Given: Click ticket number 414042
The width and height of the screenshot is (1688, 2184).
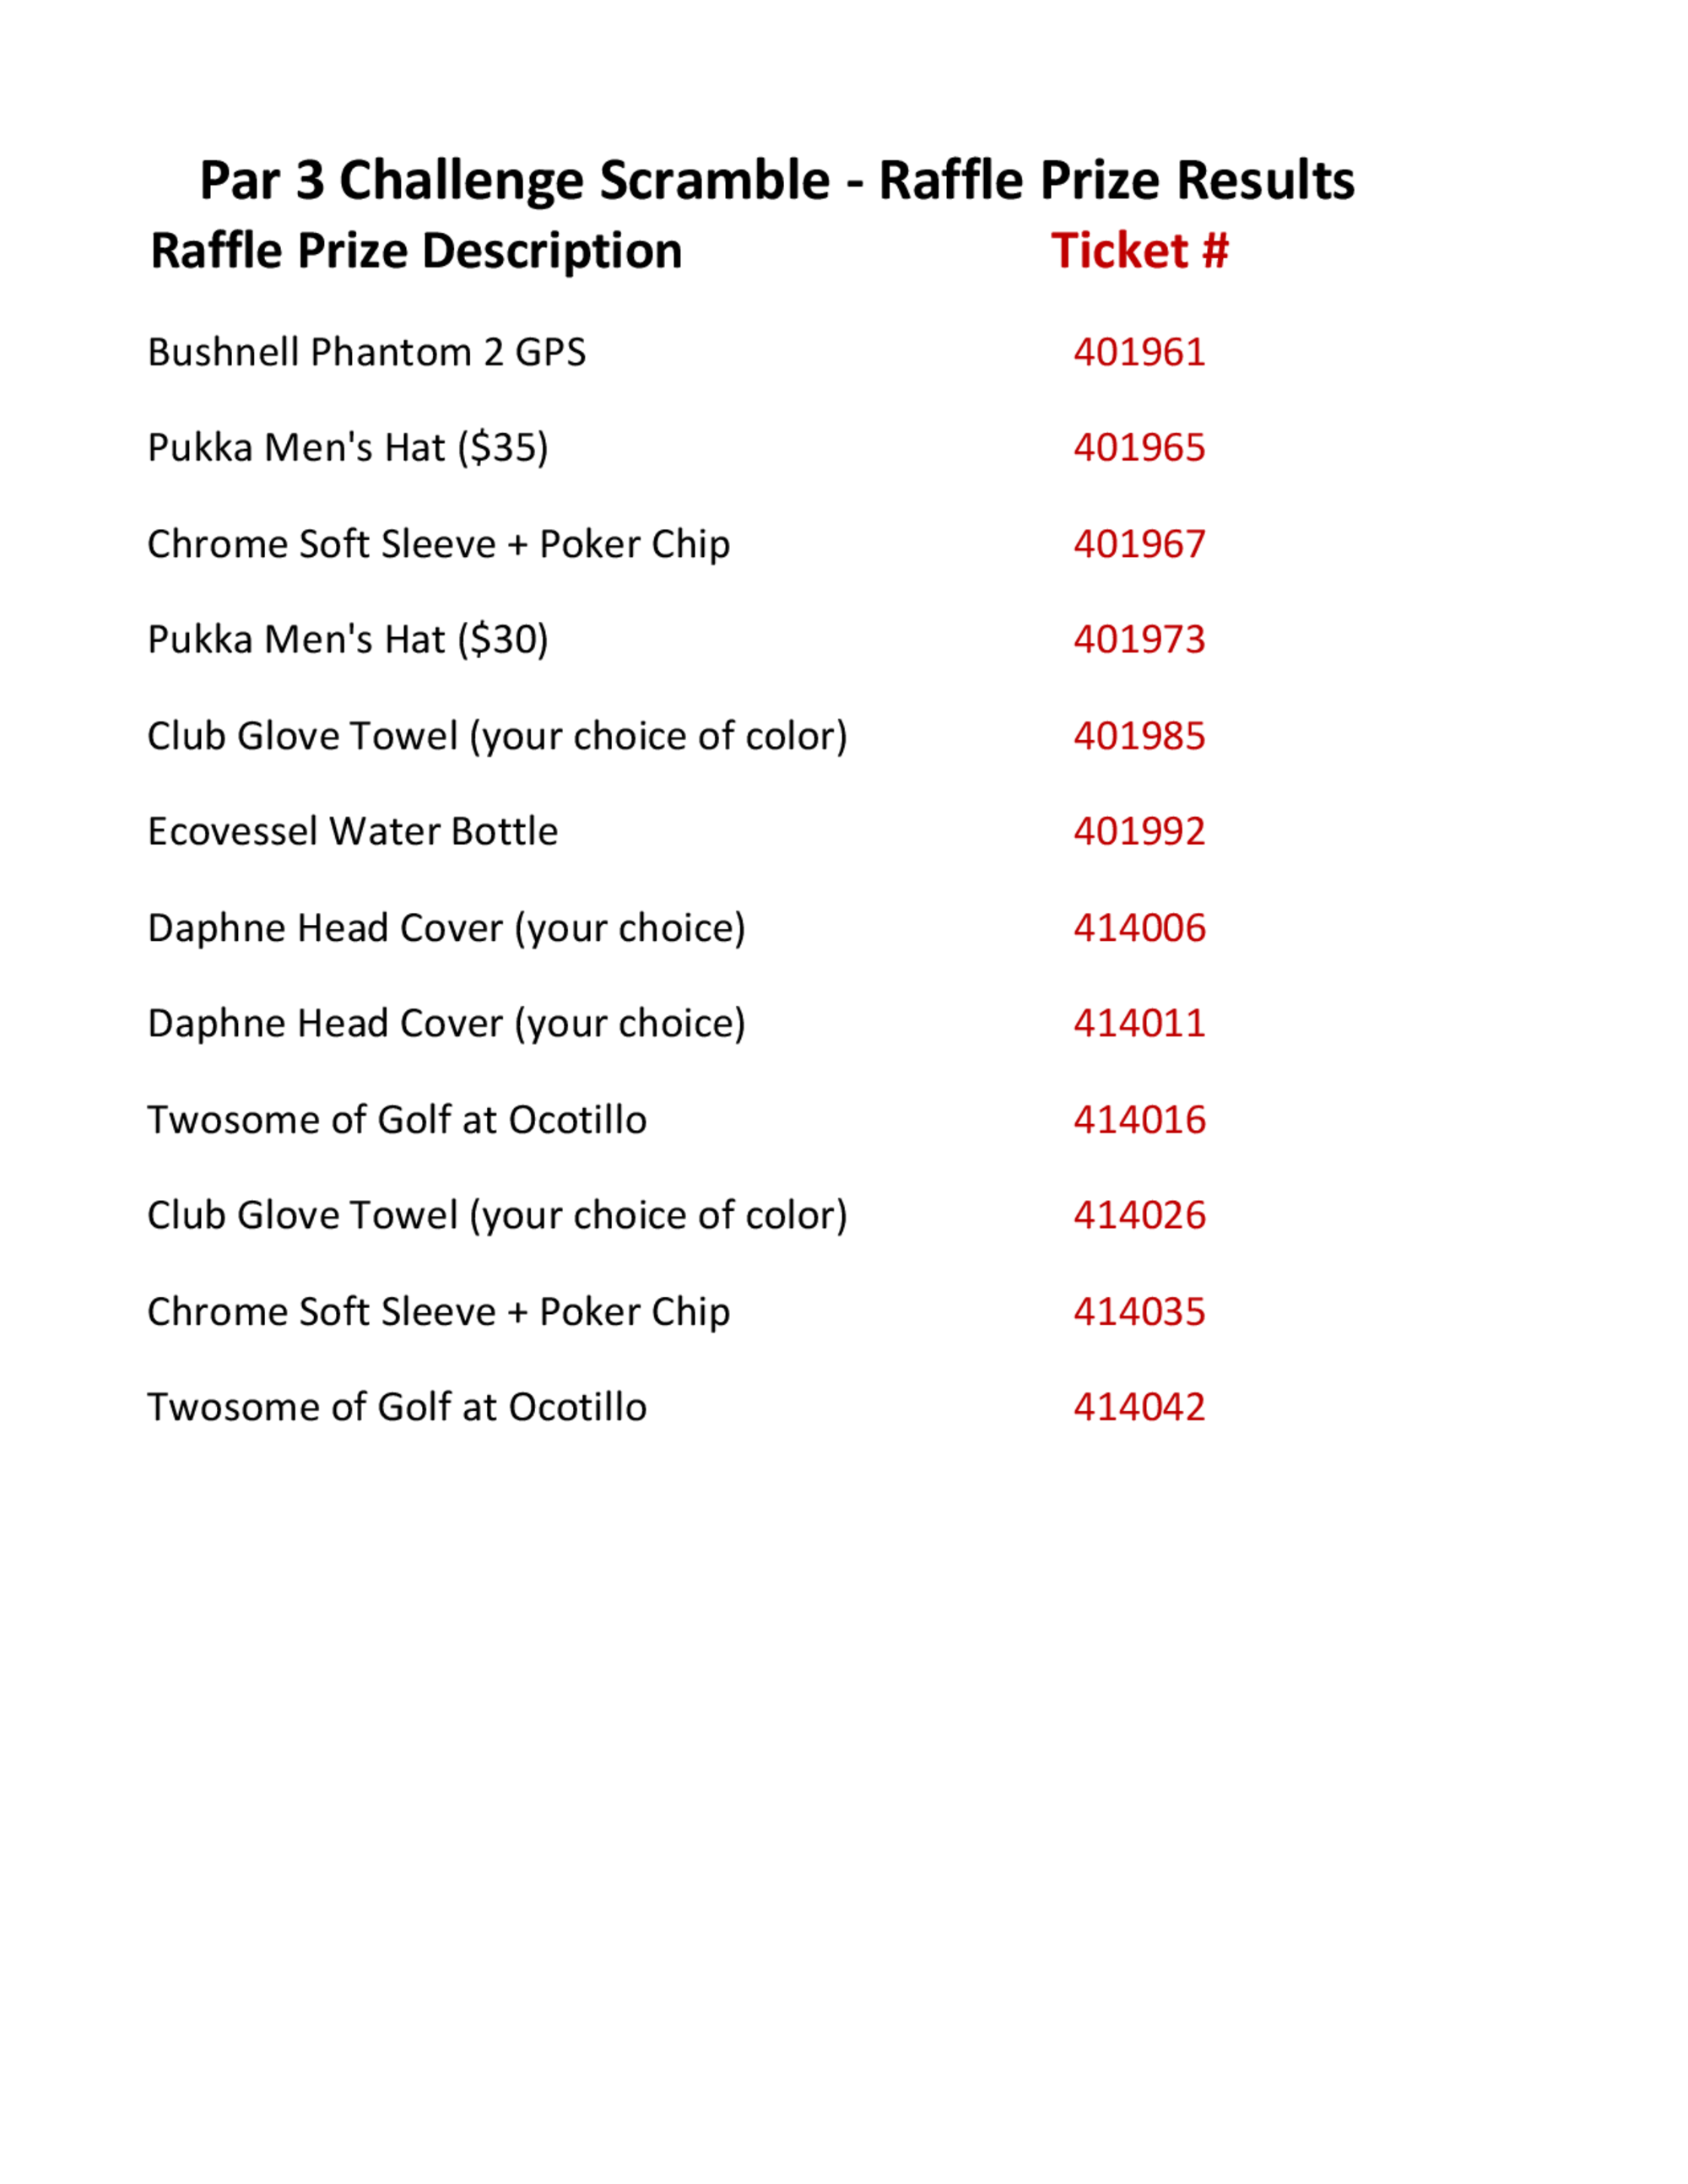Looking at the screenshot, I should 1139,1408.
